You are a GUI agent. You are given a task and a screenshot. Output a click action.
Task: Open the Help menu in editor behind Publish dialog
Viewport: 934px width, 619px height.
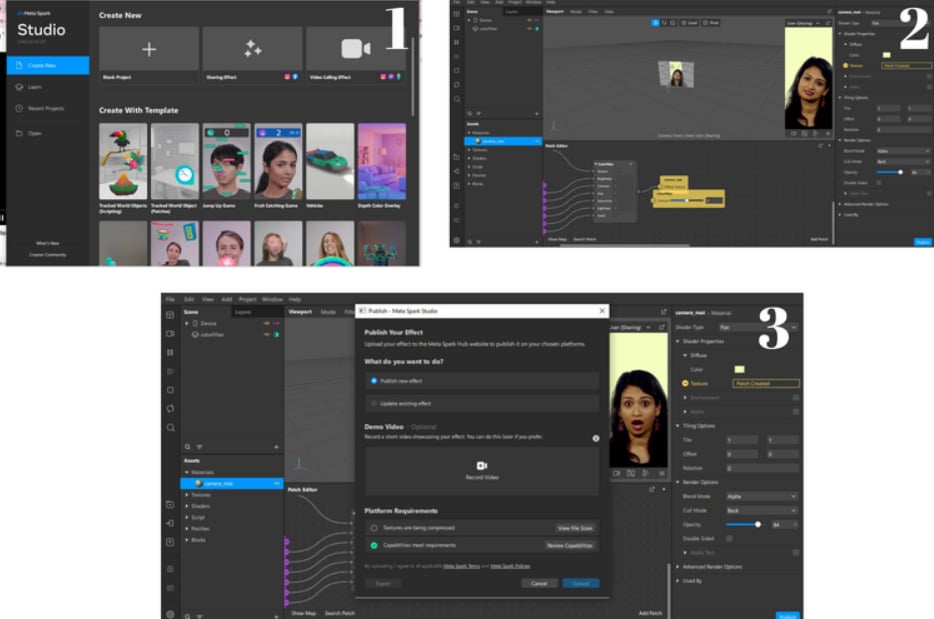[x=295, y=299]
